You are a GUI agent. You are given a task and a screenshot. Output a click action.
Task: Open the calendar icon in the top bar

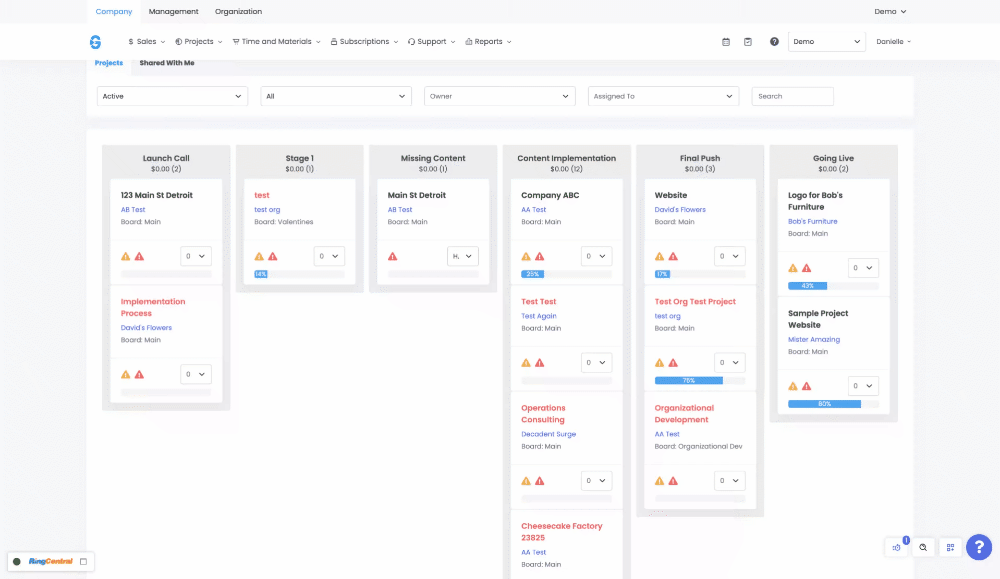[x=726, y=42]
